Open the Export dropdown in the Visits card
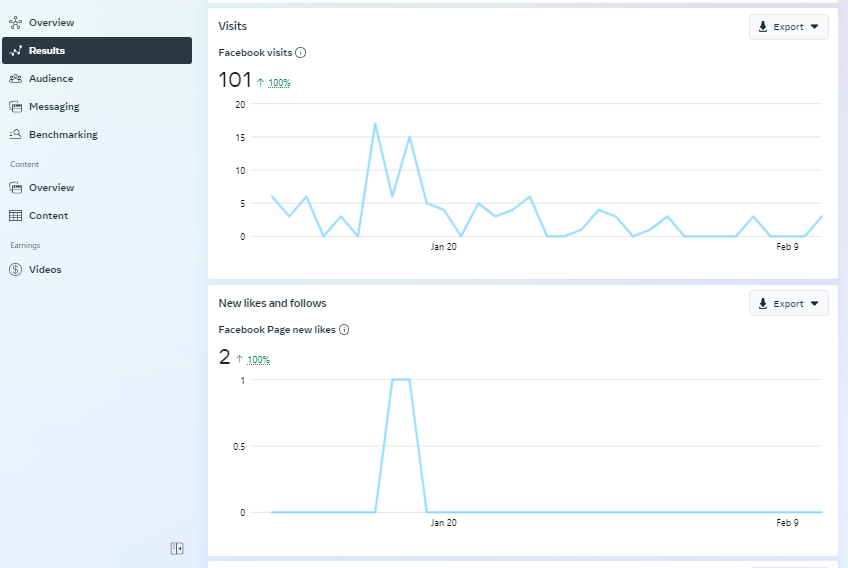 coord(788,27)
